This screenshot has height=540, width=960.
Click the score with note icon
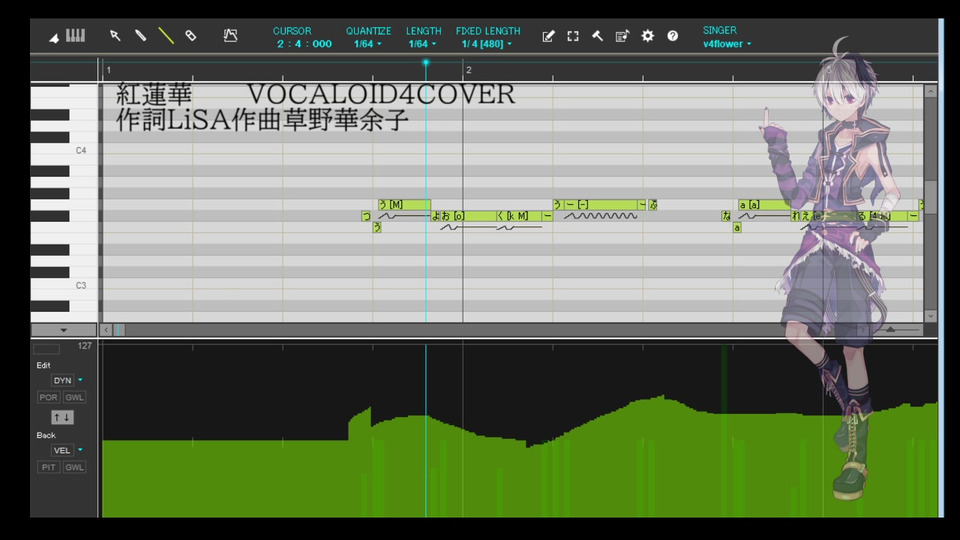(x=623, y=36)
